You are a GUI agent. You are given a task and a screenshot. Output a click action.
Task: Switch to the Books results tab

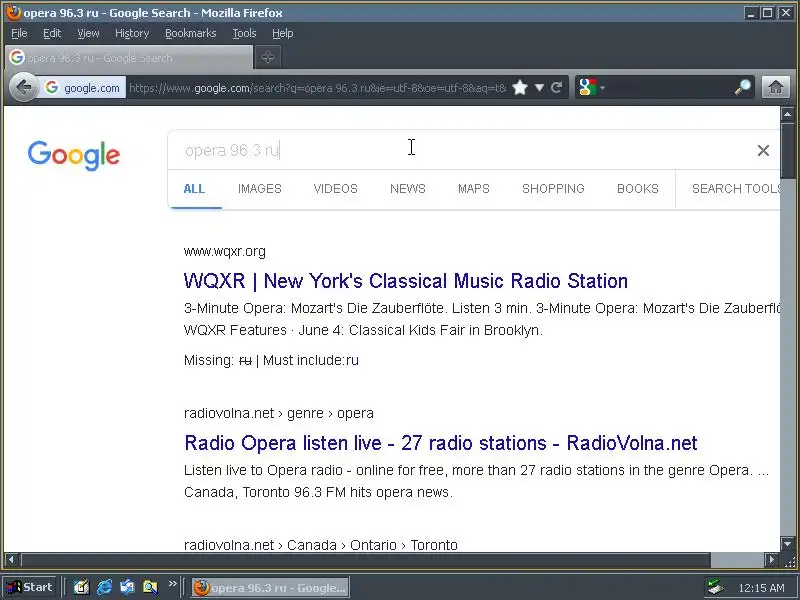click(x=638, y=189)
